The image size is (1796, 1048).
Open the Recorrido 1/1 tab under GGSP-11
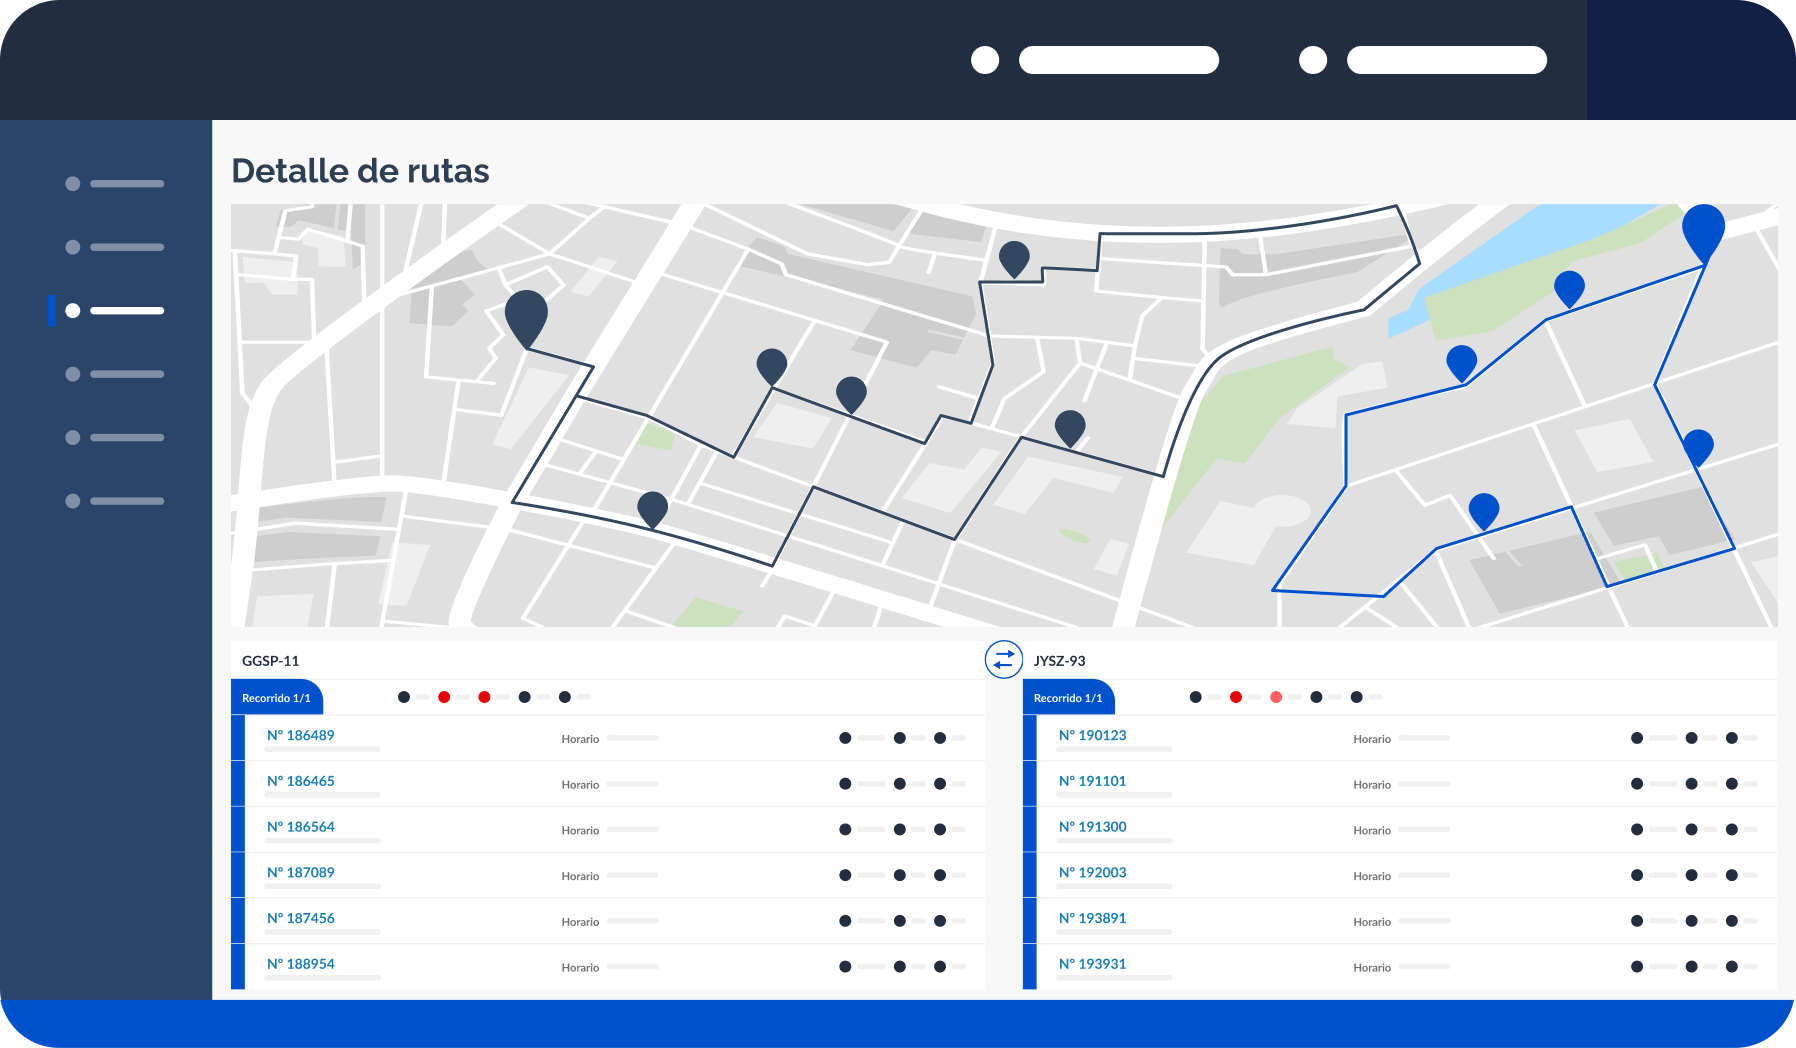point(277,698)
